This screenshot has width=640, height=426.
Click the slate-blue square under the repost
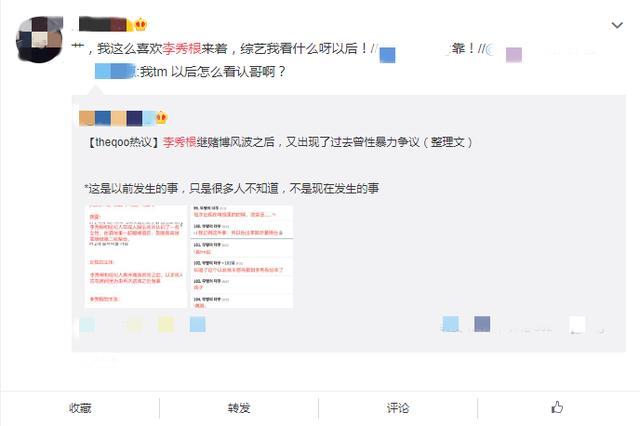tap(482, 324)
